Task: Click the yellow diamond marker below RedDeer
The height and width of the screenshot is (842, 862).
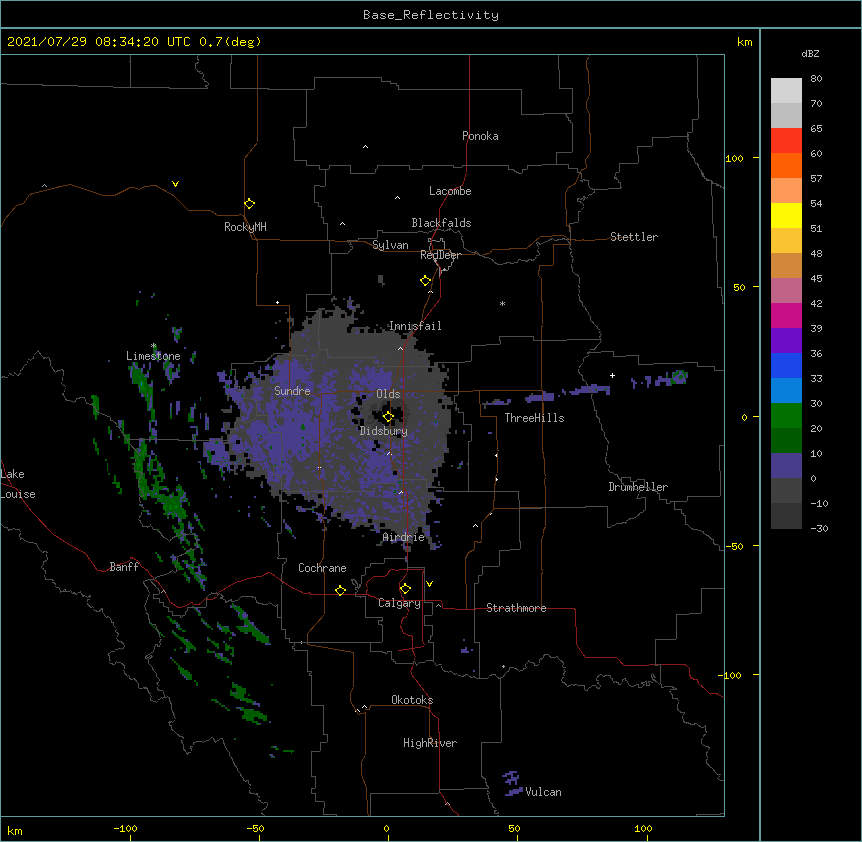Action: (426, 281)
